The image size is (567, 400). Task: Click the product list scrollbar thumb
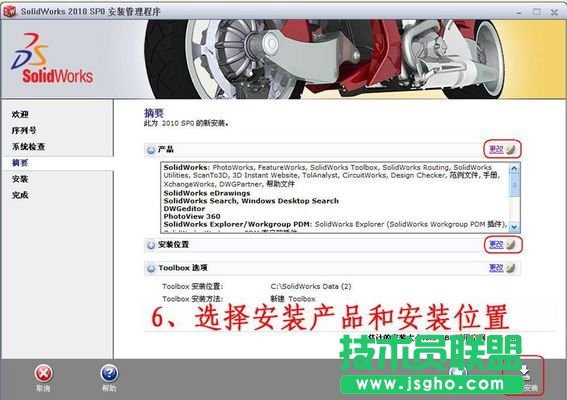point(514,185)
